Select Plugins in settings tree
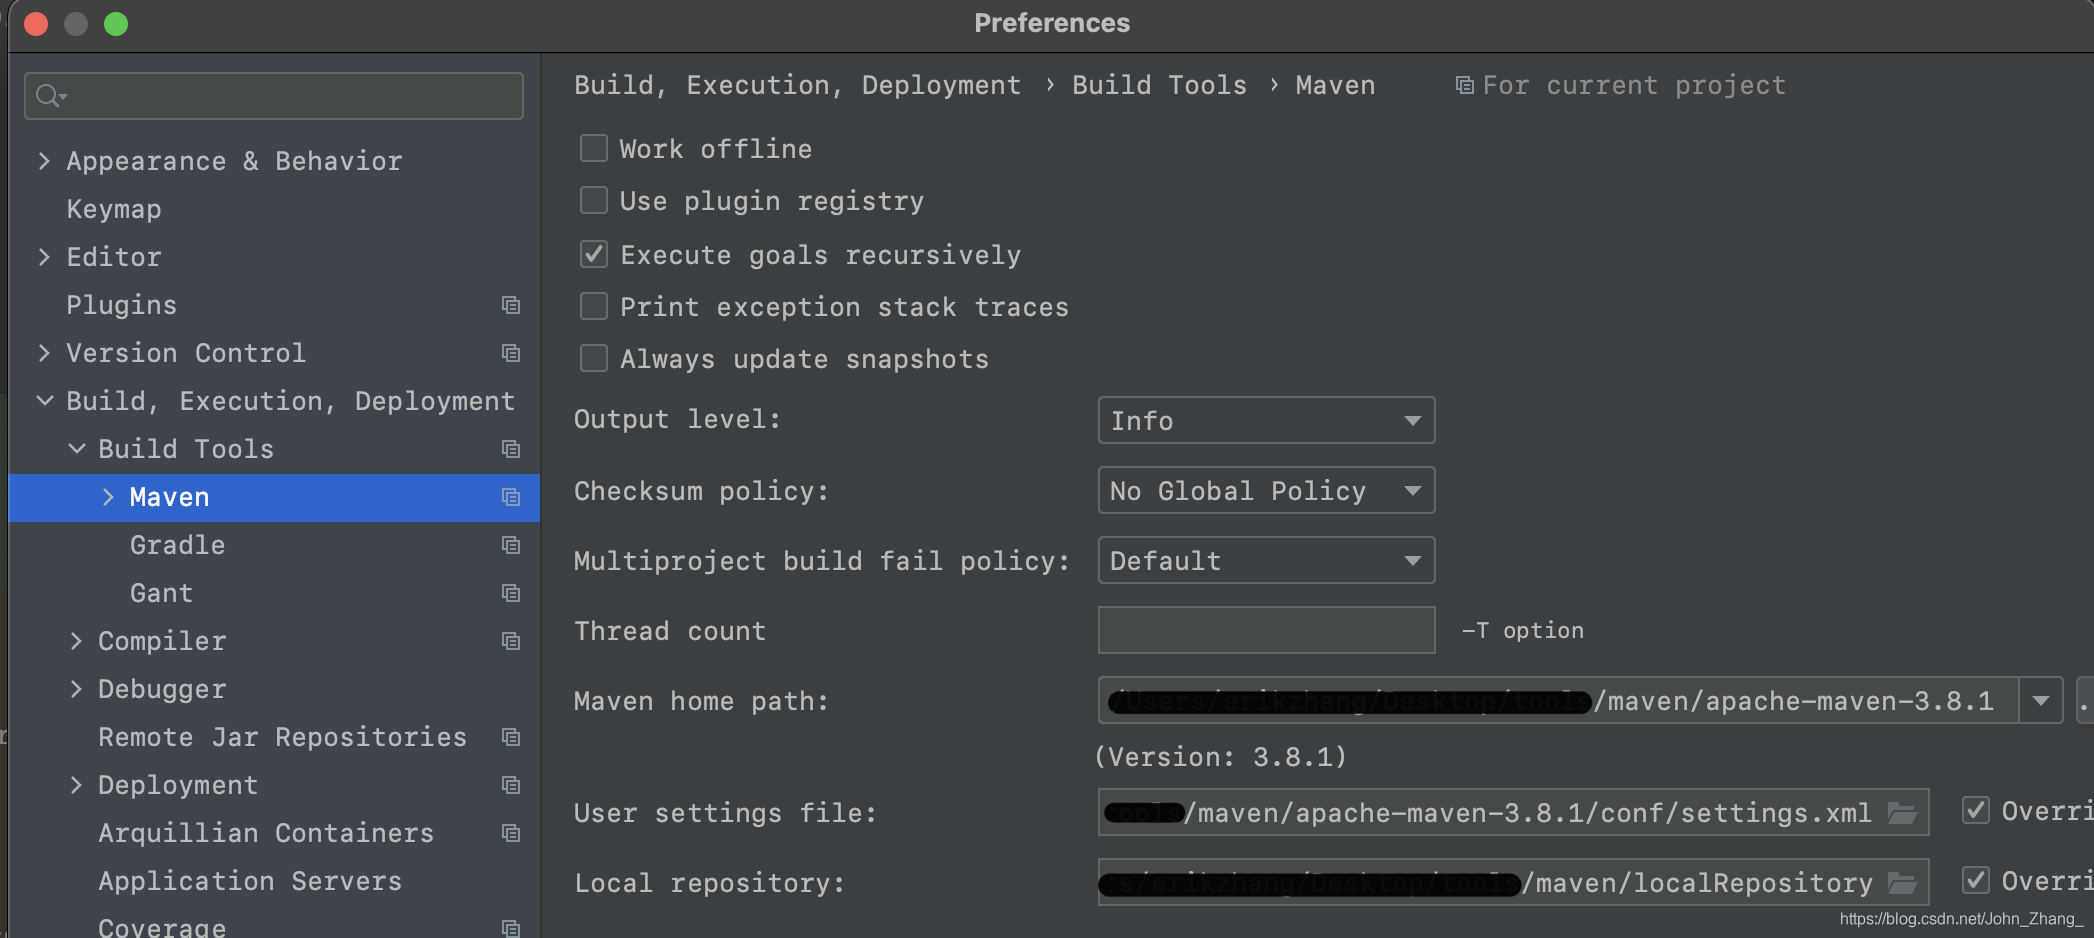This screenshot has width=2094, height=938. 122,305
